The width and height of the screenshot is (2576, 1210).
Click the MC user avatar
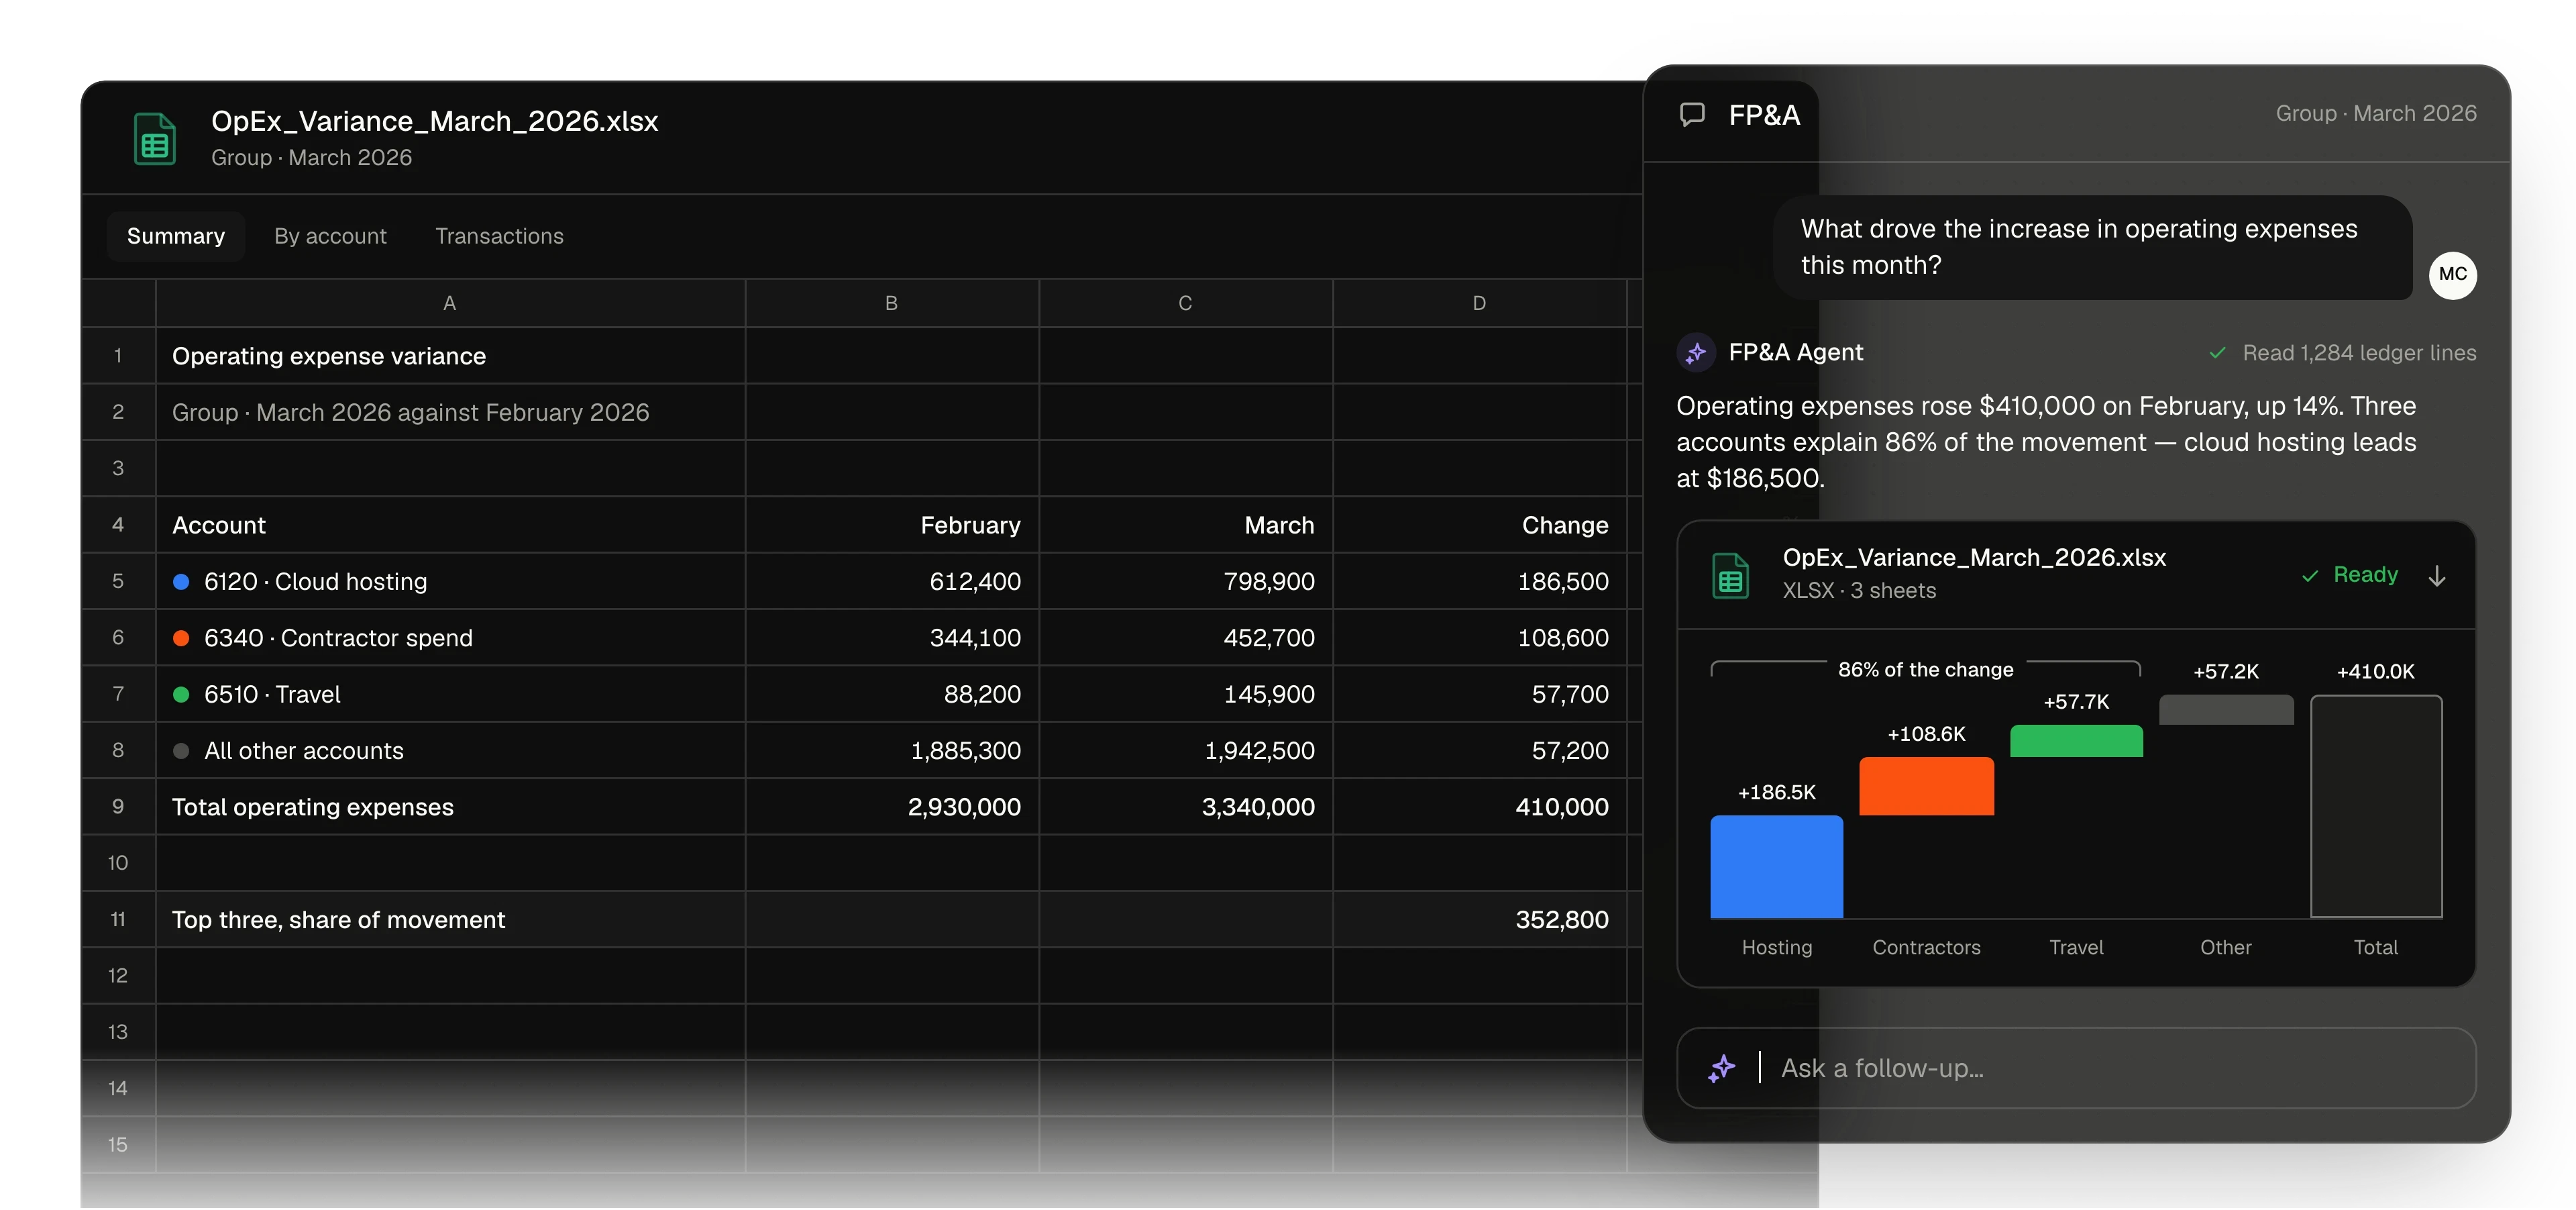point(2452,274)
